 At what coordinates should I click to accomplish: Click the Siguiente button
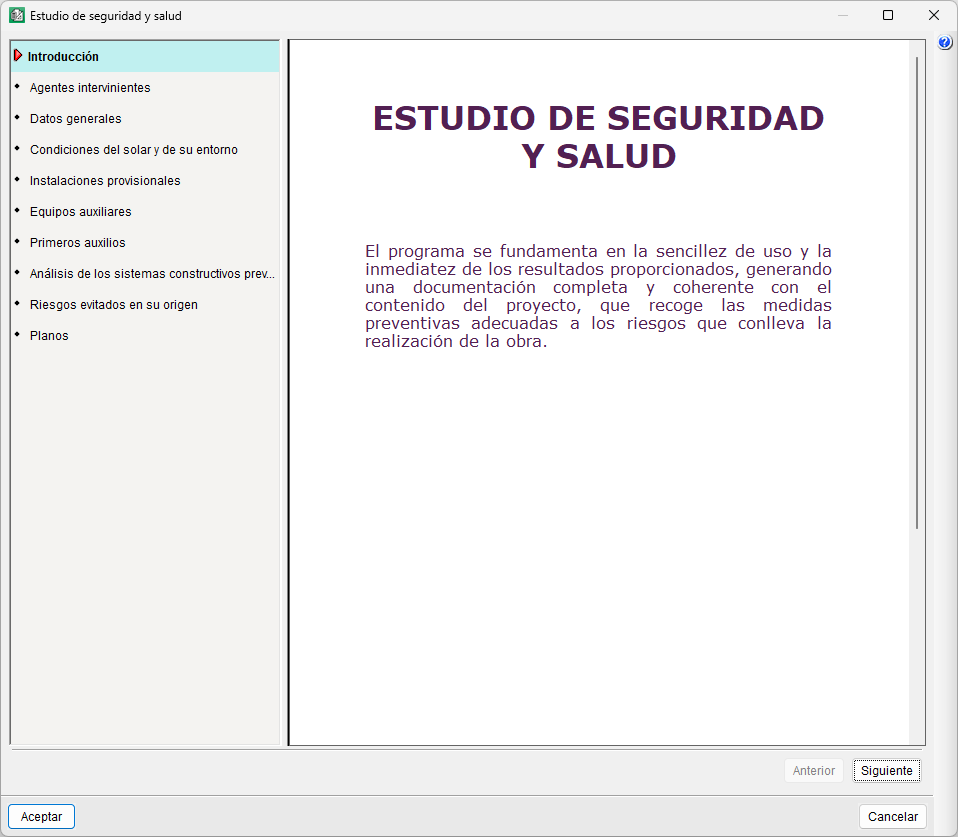pyautogui.click(x=887, y=771)
